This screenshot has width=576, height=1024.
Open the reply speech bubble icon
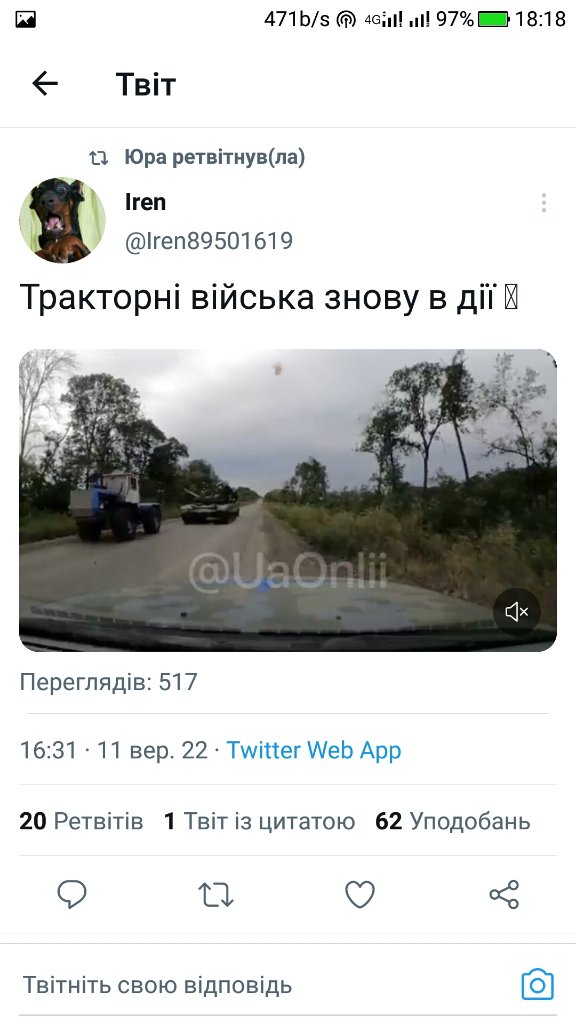(x=72, y=894)
